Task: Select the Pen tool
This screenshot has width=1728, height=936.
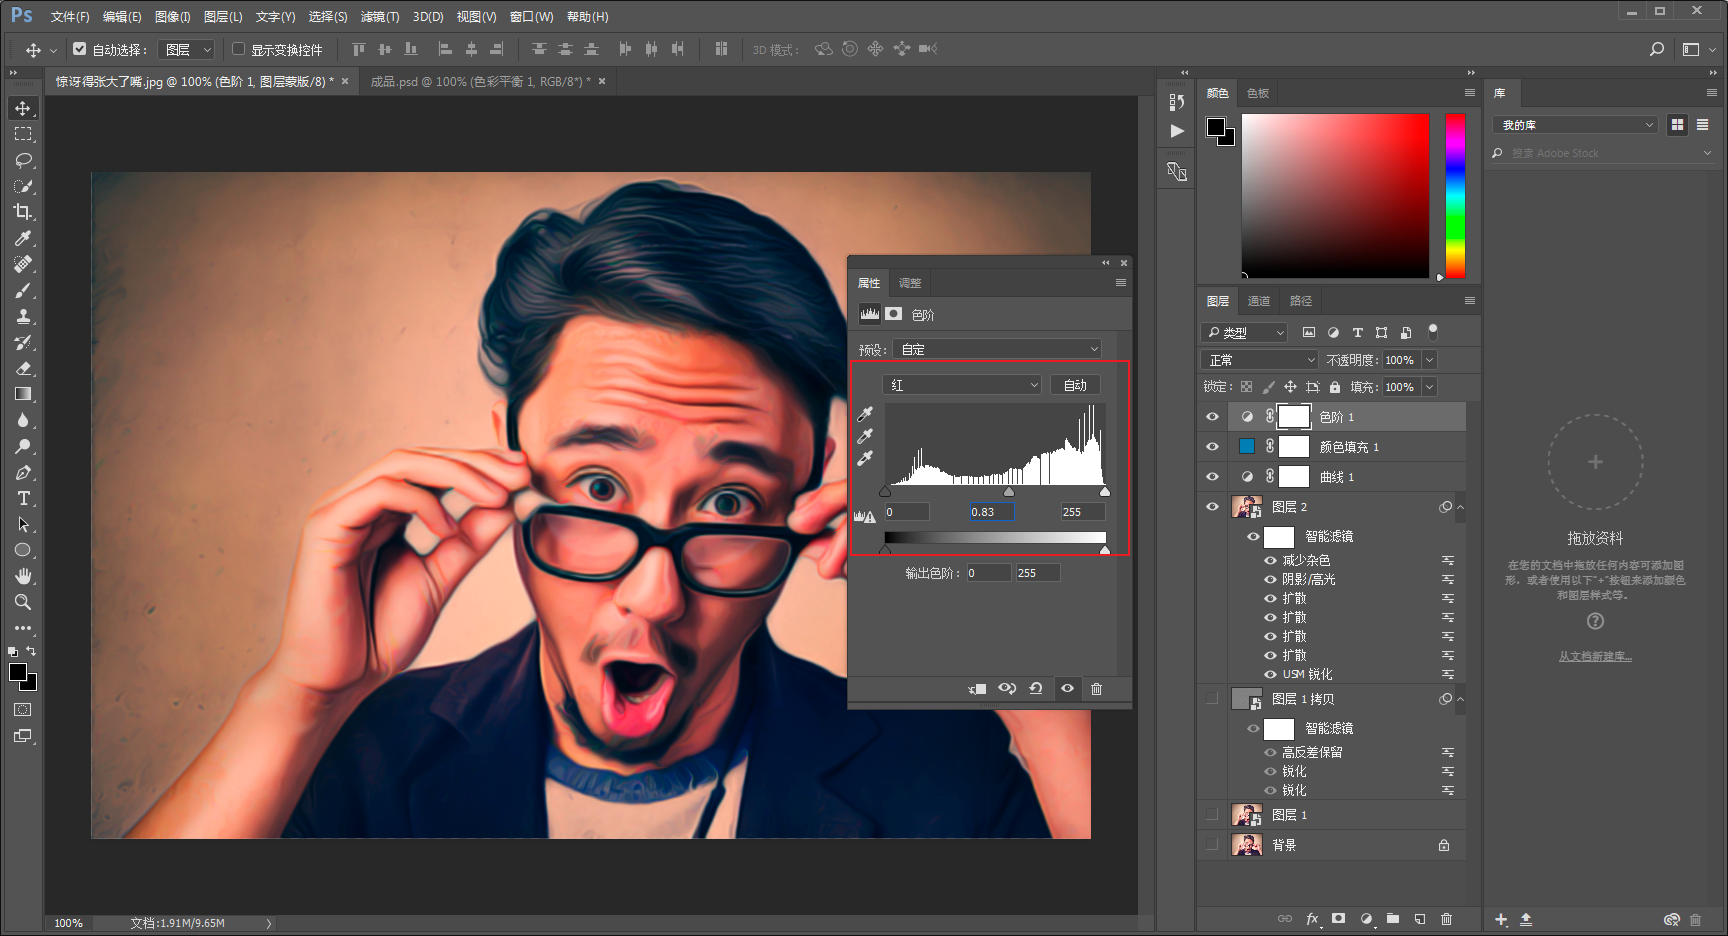Action: (23, 472)
